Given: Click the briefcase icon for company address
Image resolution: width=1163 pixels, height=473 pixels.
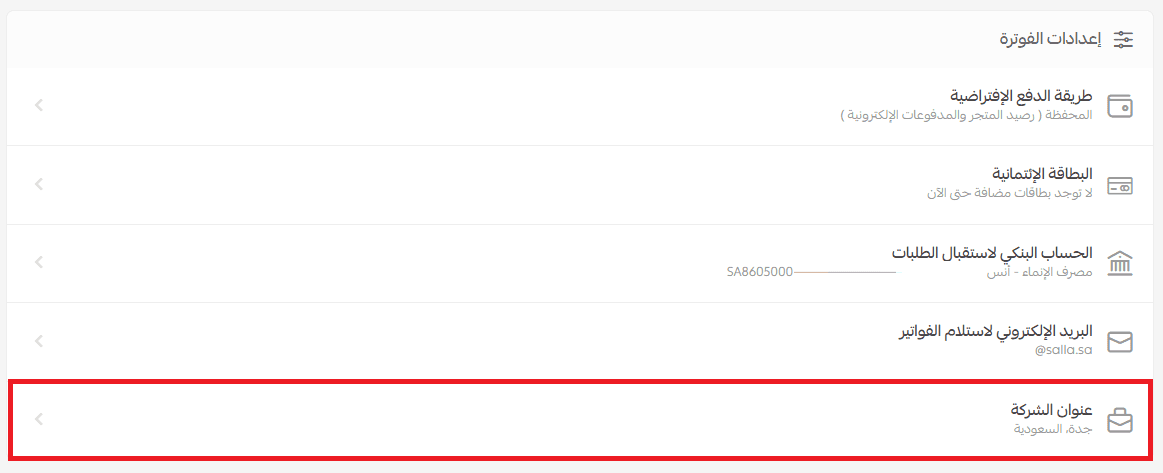Looking at the screenshot, I should 1120,420.
